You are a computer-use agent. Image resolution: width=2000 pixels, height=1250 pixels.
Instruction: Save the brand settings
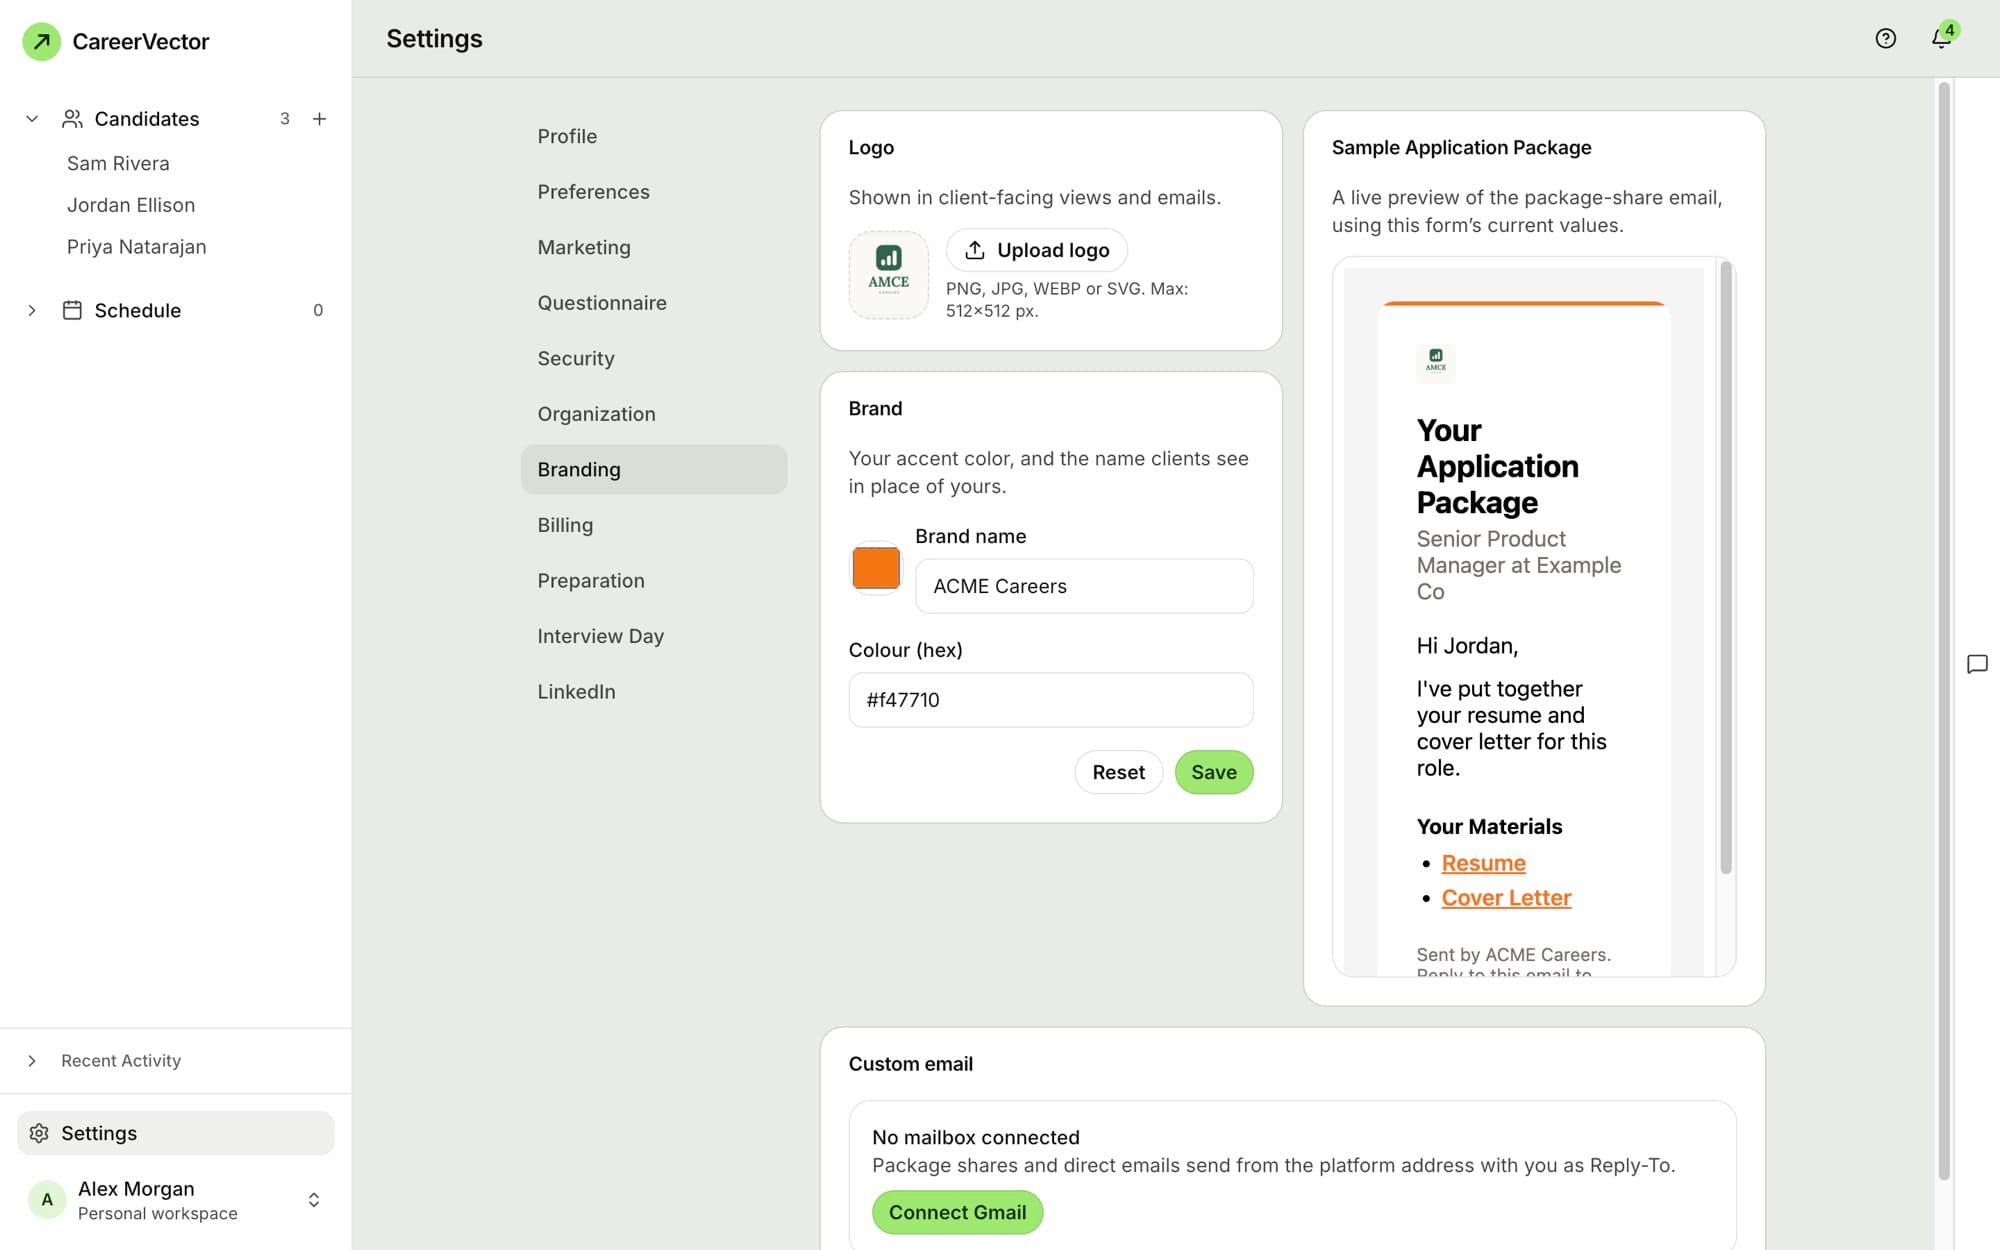[x=1214, y=772]
